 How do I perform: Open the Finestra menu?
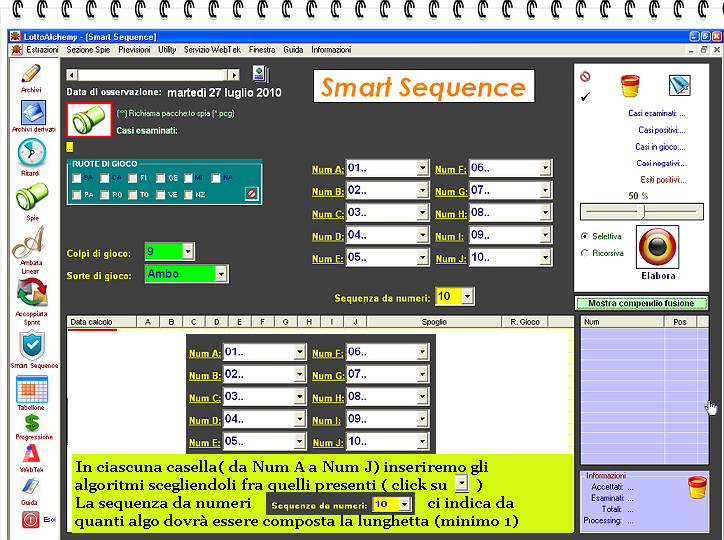262,49
